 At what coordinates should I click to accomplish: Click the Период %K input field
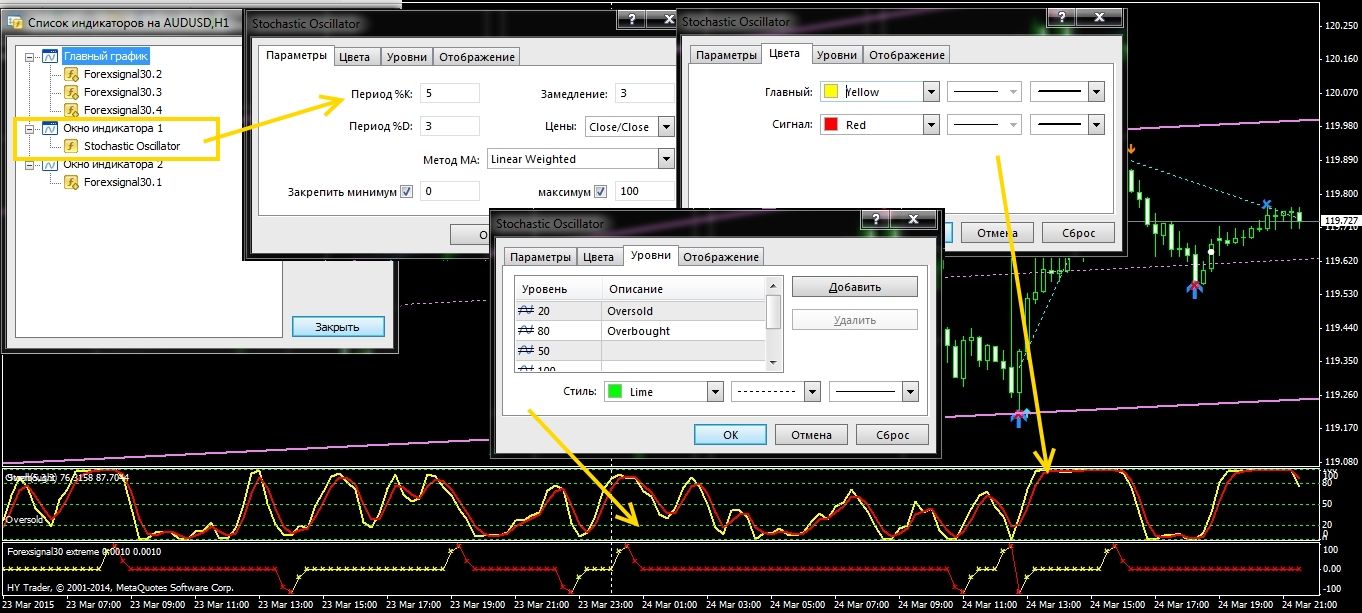450,93
